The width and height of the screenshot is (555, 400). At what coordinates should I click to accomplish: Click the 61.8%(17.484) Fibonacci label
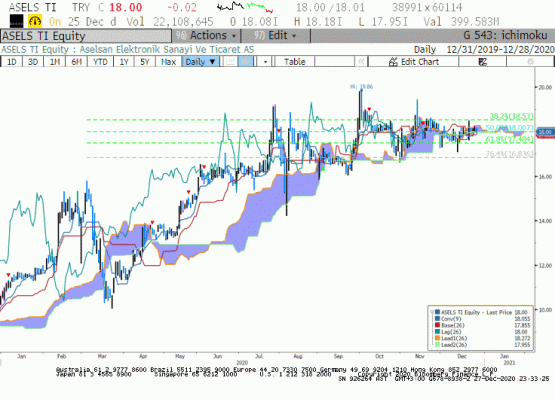509,139
